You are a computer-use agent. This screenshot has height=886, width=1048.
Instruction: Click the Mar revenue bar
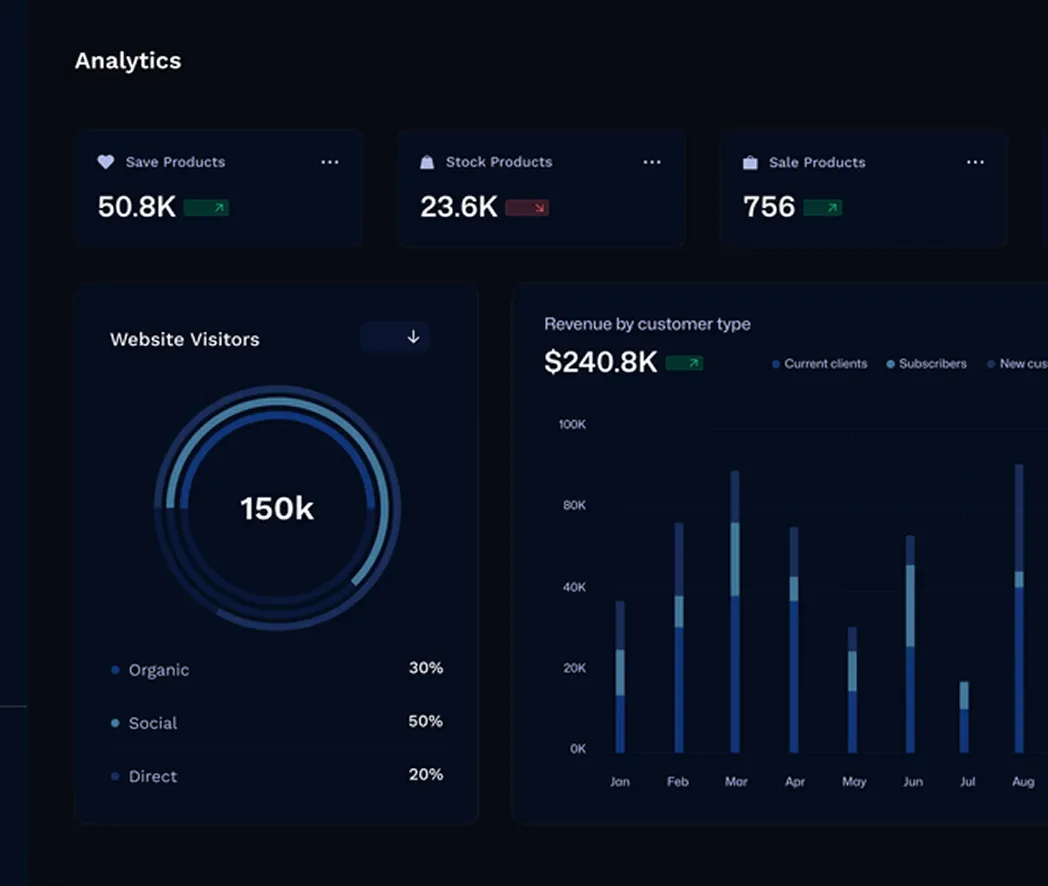click(735, 612)
